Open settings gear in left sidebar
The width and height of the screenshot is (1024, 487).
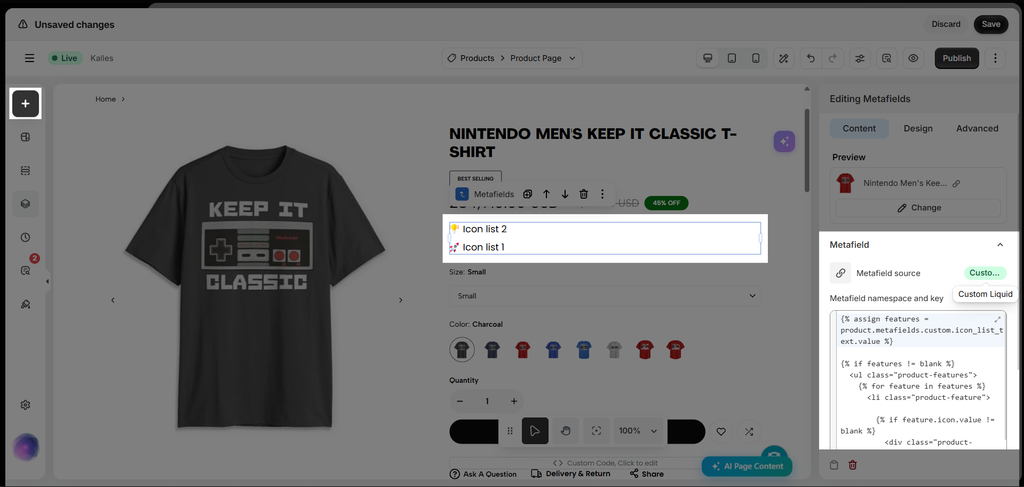click(x=25, y=405)
